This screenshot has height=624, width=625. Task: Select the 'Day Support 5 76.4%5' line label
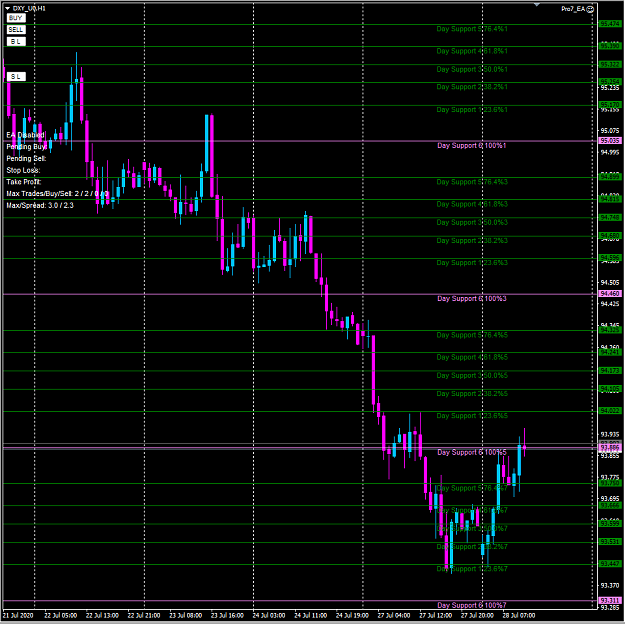pyautogui.click(x=472, y=335)
